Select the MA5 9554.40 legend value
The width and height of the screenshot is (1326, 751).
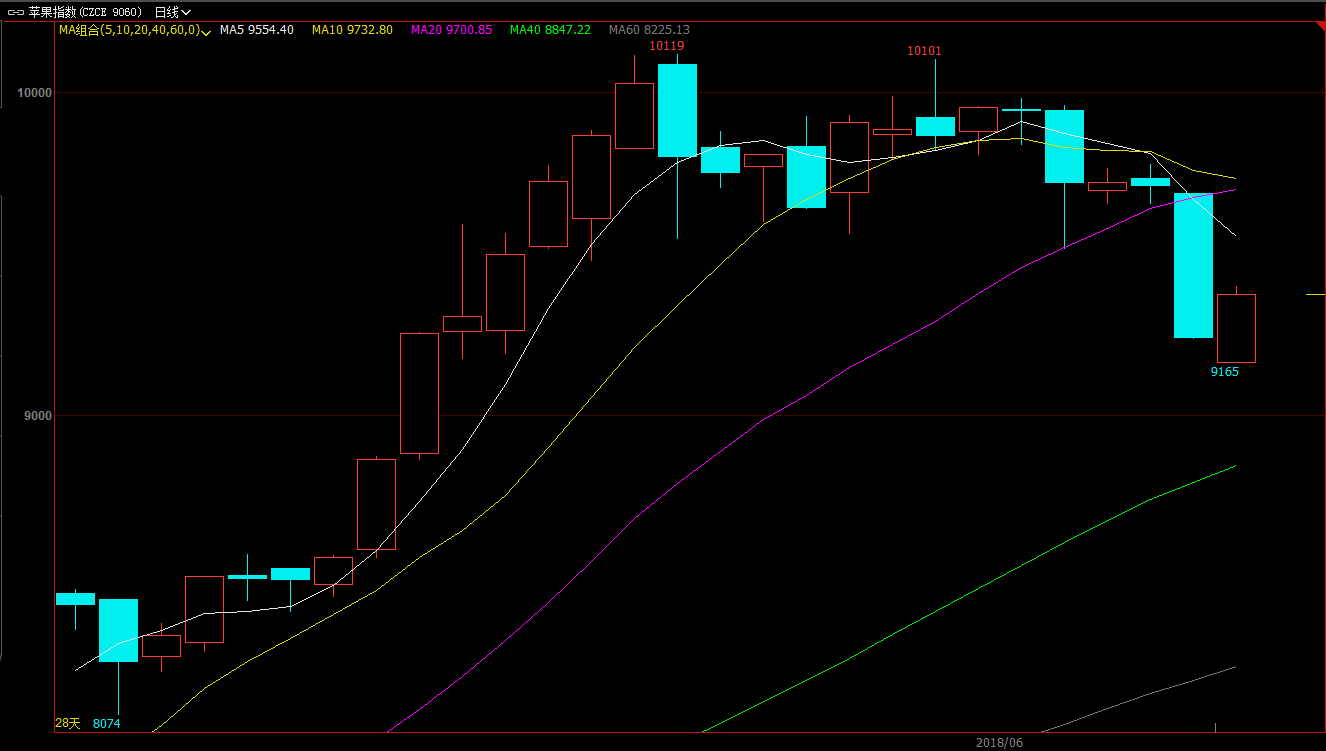257,30
